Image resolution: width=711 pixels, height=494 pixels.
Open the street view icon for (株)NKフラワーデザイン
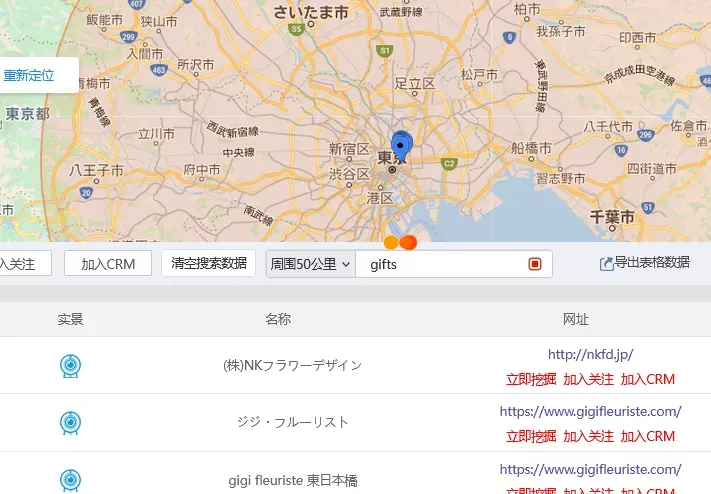pos(70,366)
